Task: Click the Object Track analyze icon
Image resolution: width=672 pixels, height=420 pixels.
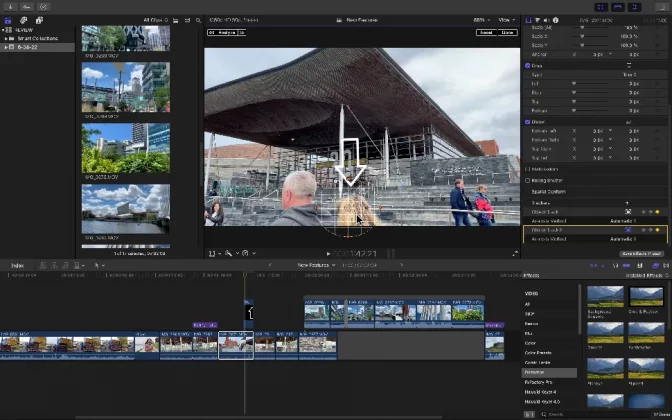Action: (627, 212)
